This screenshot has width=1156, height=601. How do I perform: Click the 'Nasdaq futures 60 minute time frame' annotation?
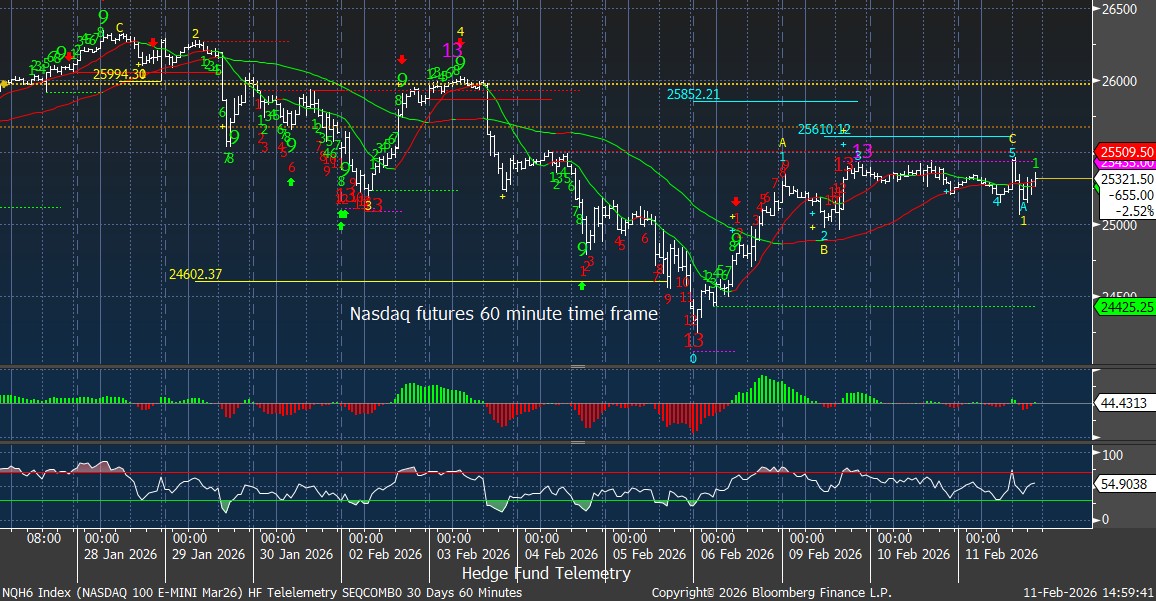[x=503, y=314]
